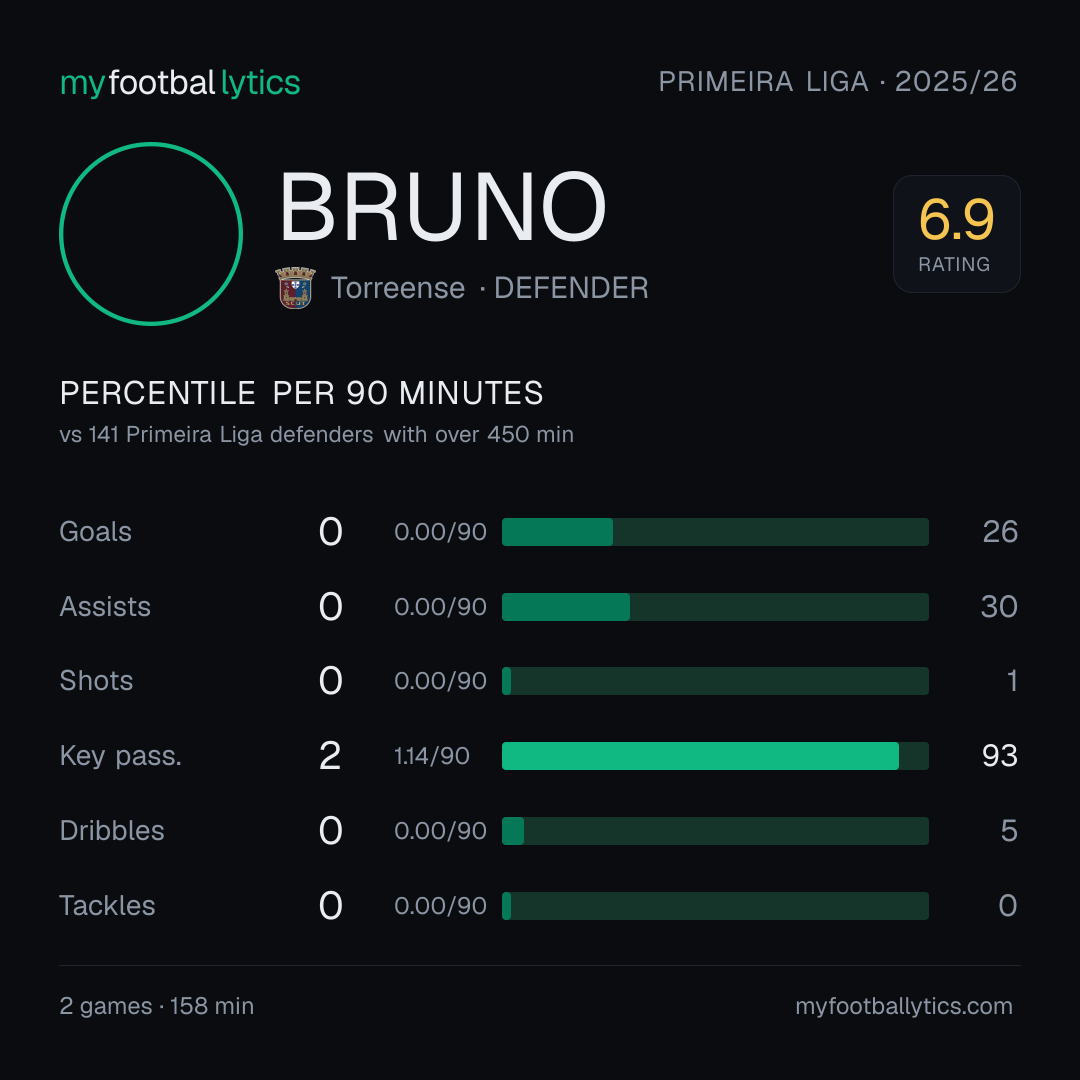This screenshot has width=1080, height=1080.
Task: Select the Assists percentile bar
Action: pyautogui.click(x=715, y=607)
